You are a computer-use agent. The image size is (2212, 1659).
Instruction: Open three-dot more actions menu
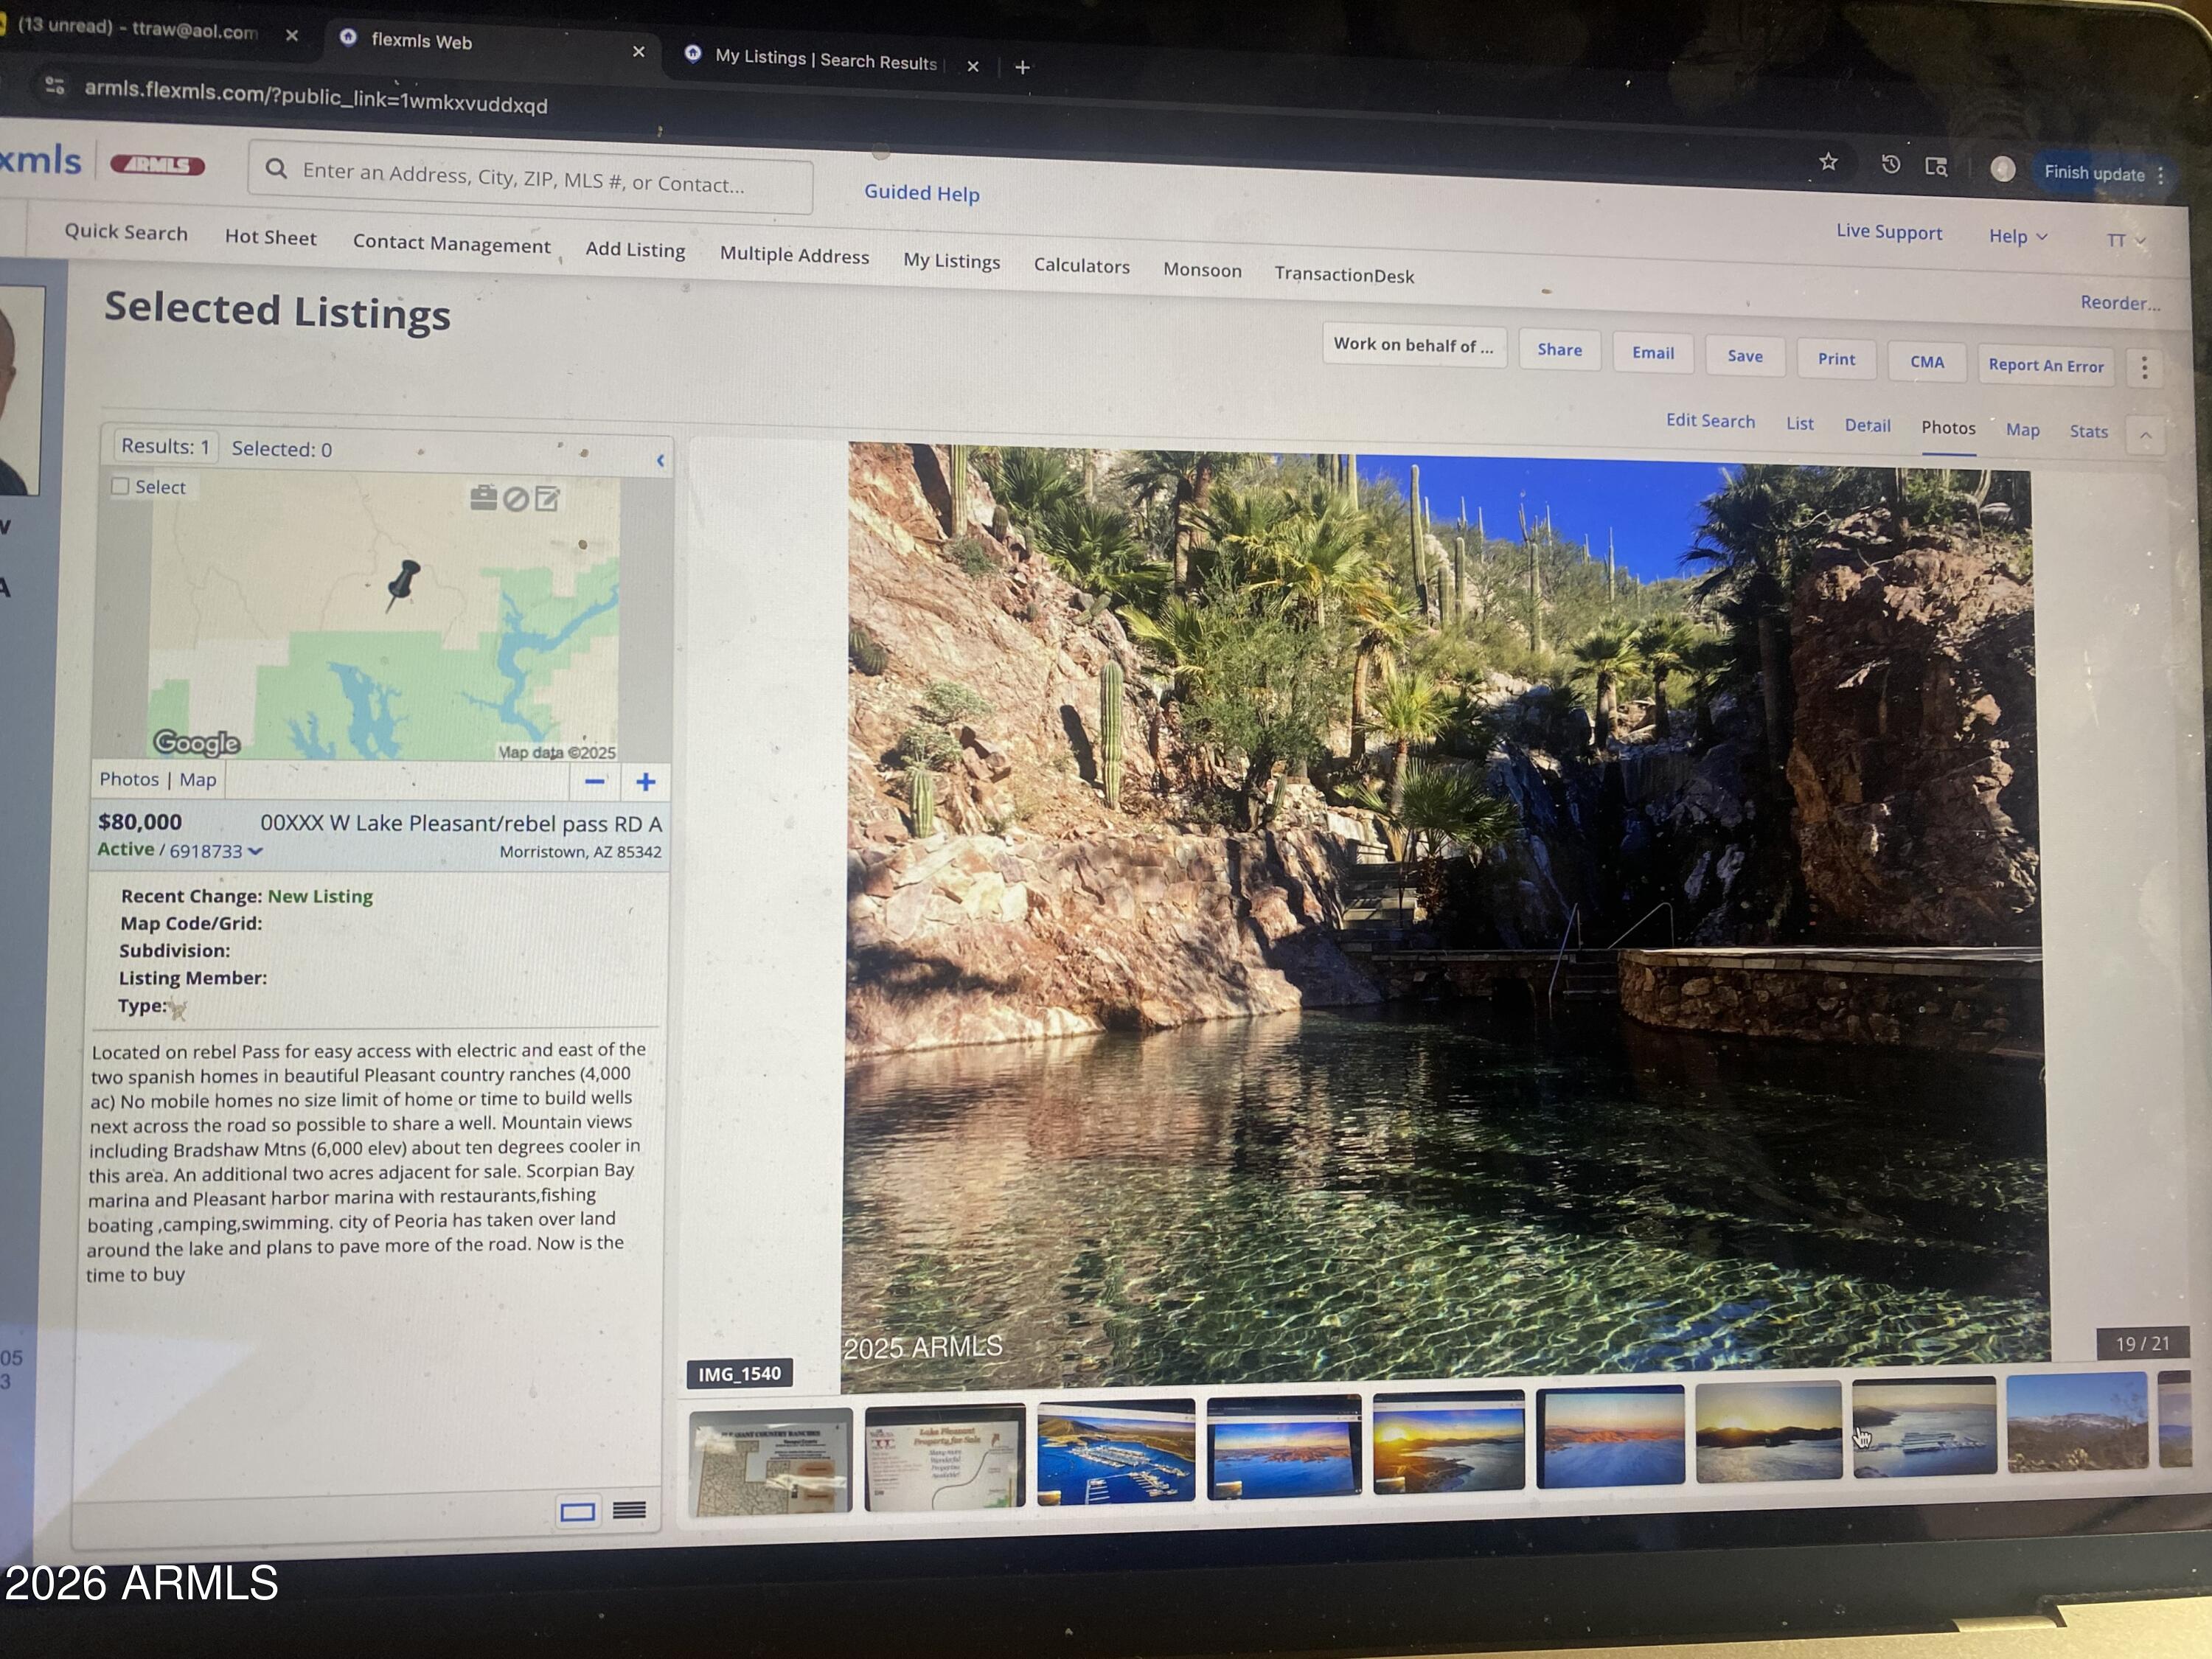(2144, 368)
